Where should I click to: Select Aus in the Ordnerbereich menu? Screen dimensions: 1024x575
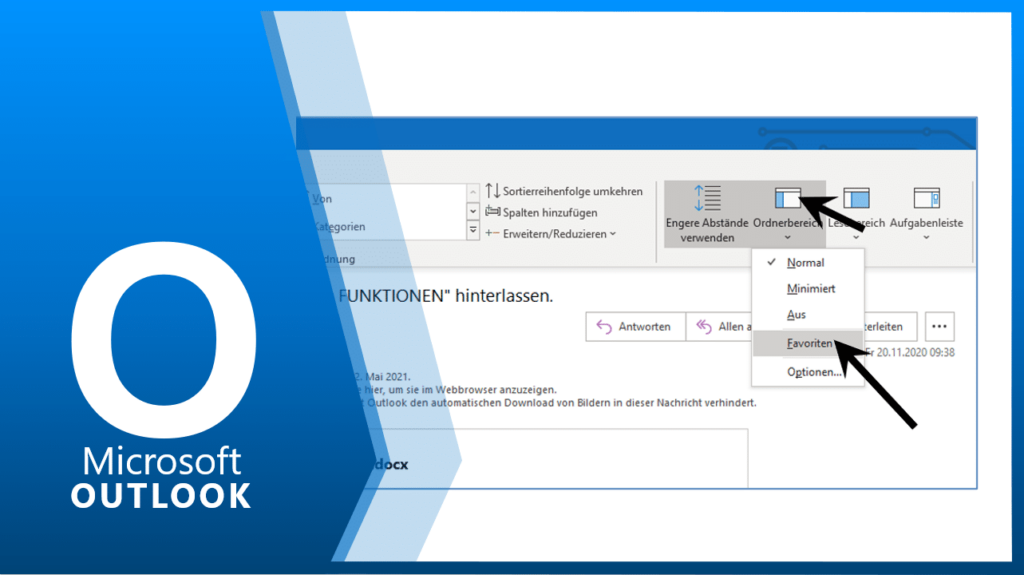(x=808, y=315)
